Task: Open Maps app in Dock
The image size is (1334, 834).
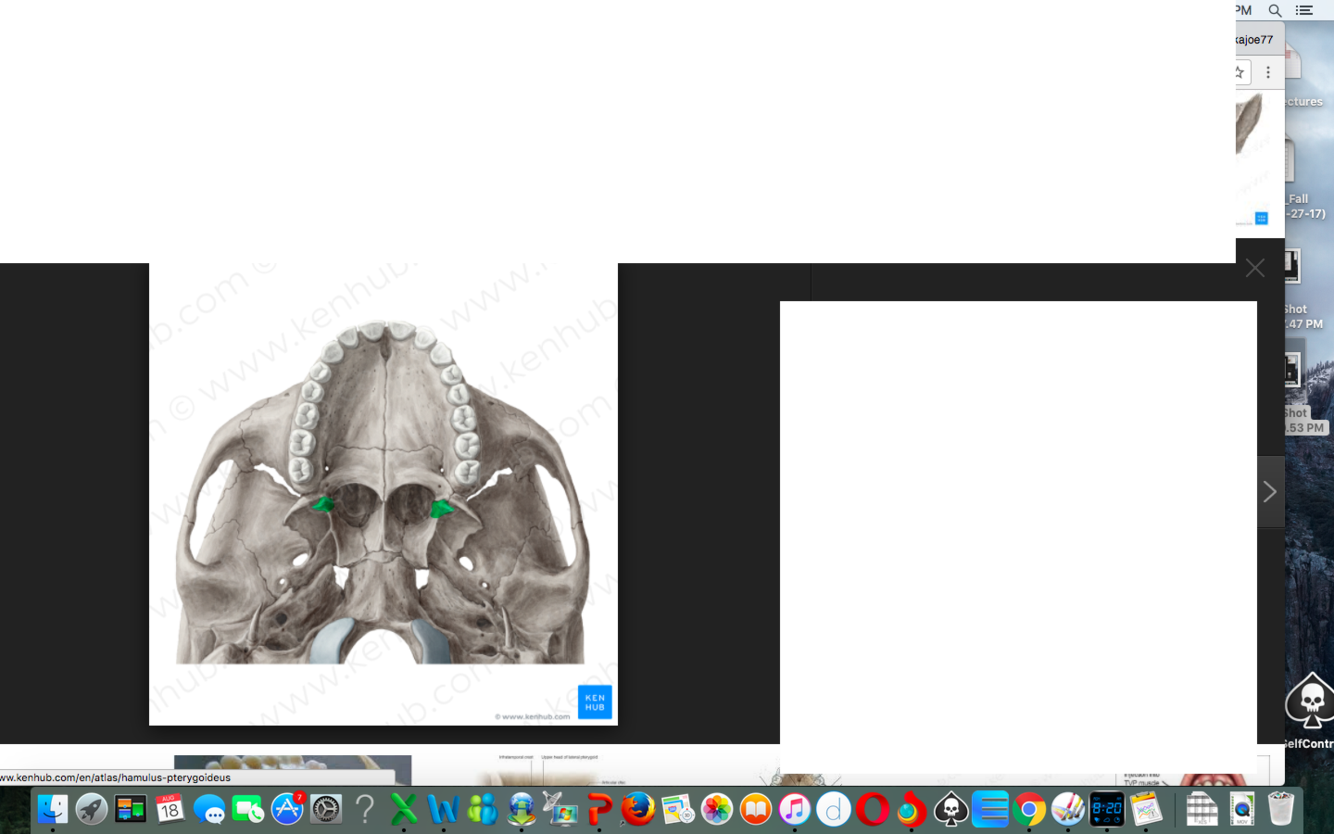Action: [x=677, y=808]
